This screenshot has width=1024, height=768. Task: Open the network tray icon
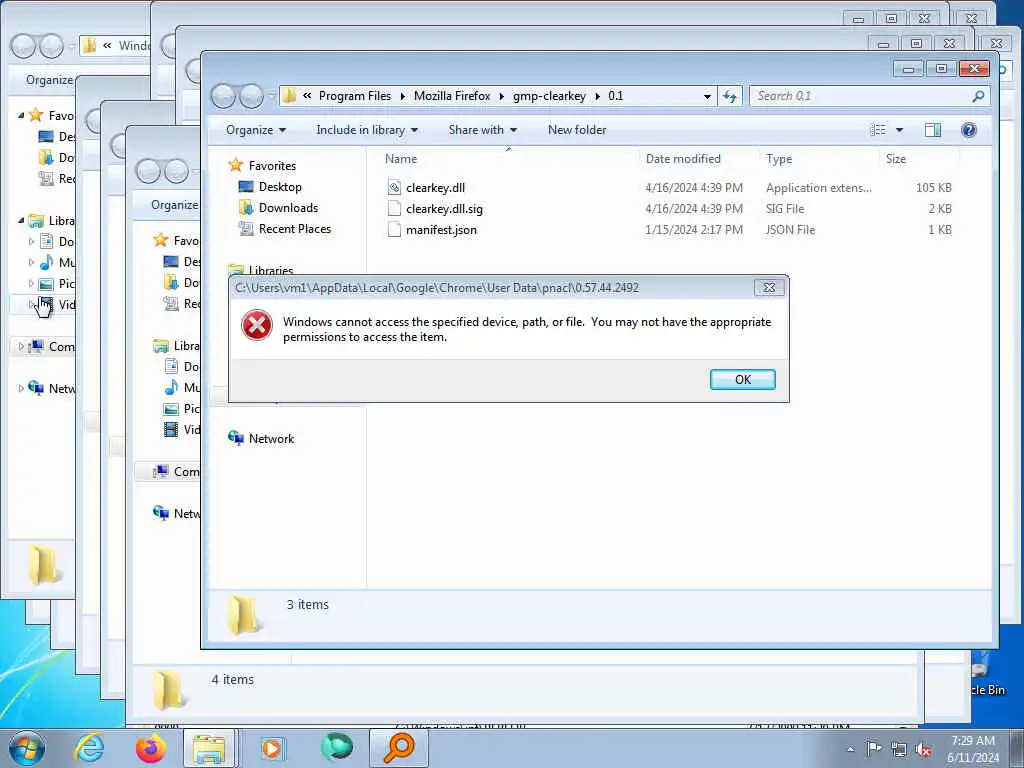tap(899, 750)
